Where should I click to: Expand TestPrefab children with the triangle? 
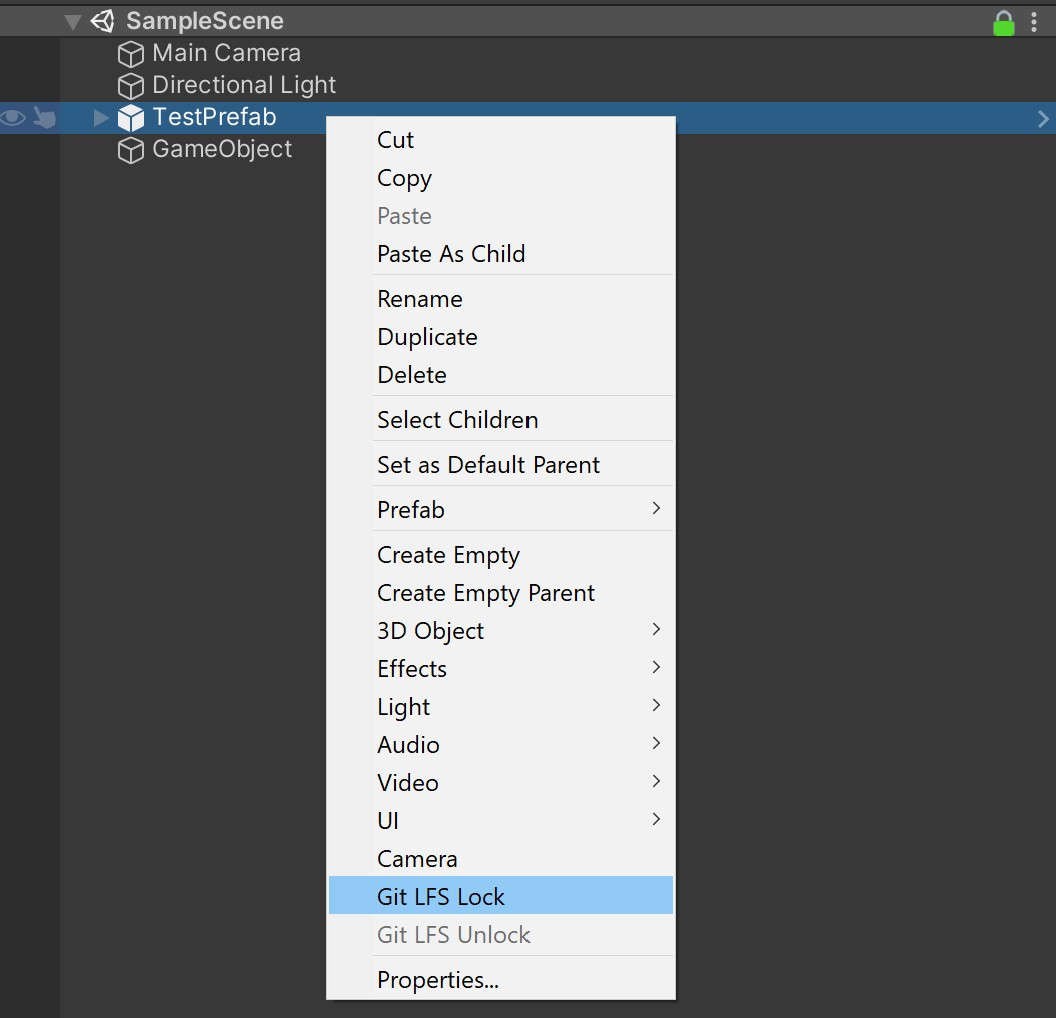click(100, 118)
